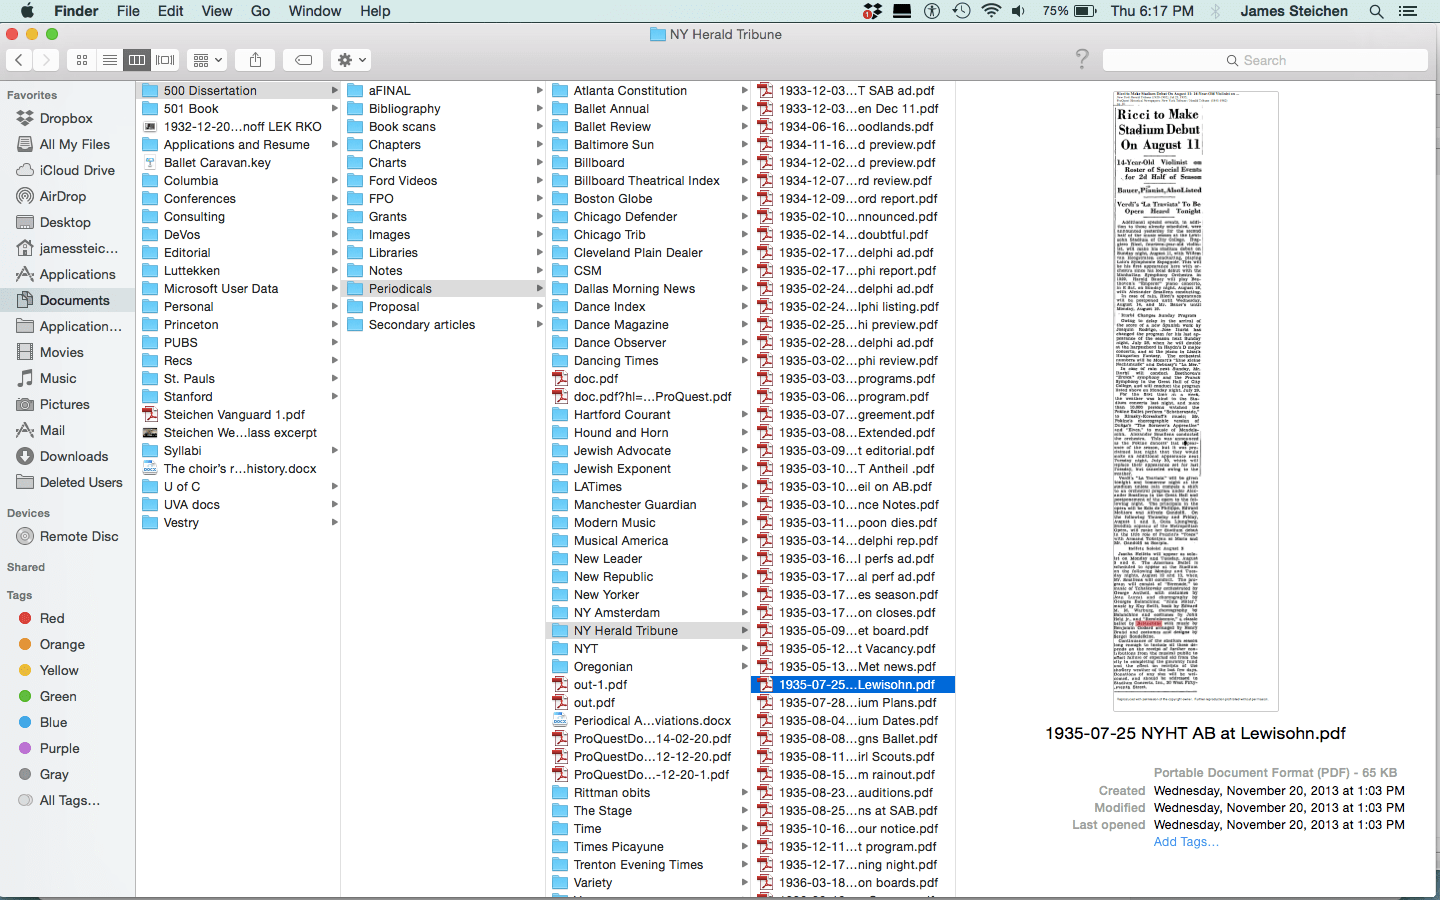Click Add Tags link in preview
Screen dimensions: 1440x900
click(1186, 842)
